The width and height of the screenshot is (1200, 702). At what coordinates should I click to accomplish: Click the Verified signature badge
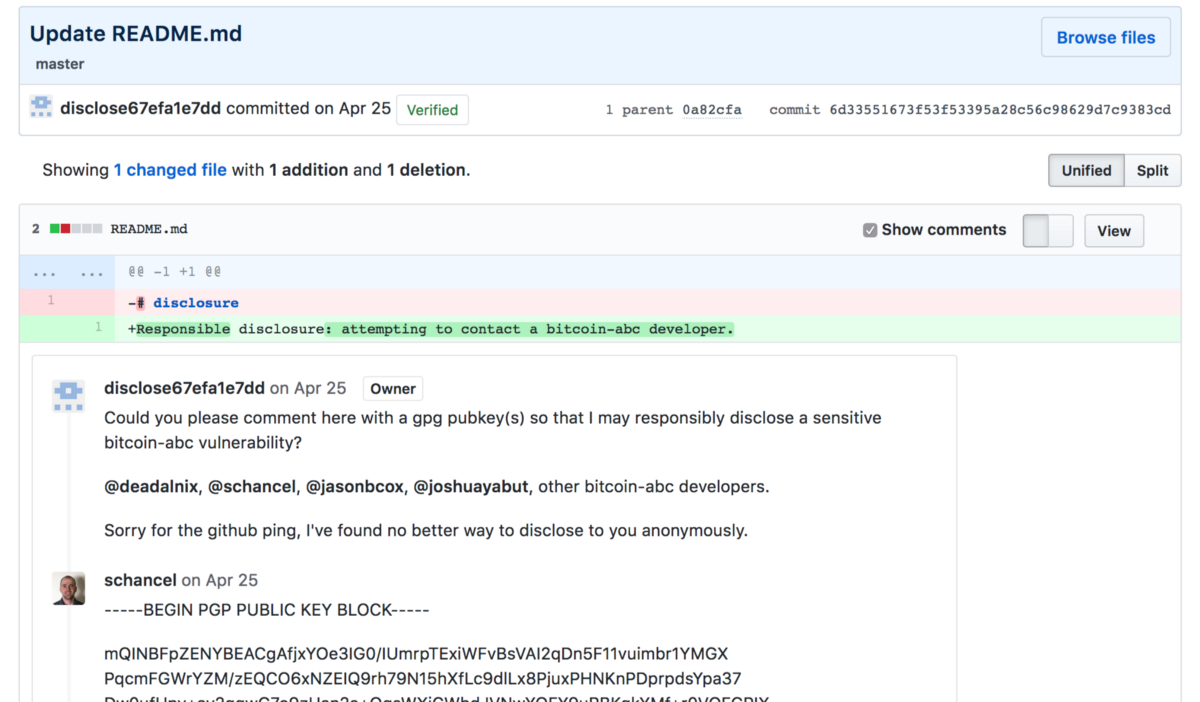tap(432, 110)
